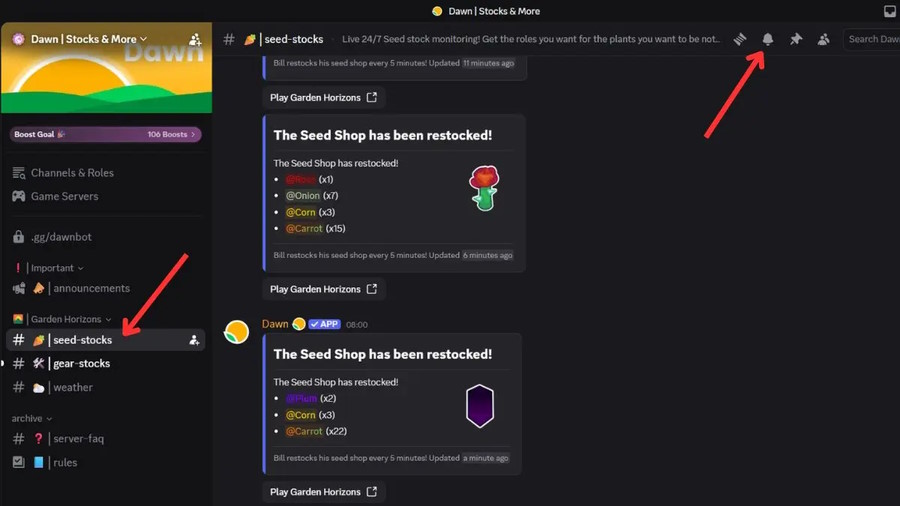Viewport: 900px width, 506px height.
Task: Click invite people icon beside server name
Action: [195, 39]
